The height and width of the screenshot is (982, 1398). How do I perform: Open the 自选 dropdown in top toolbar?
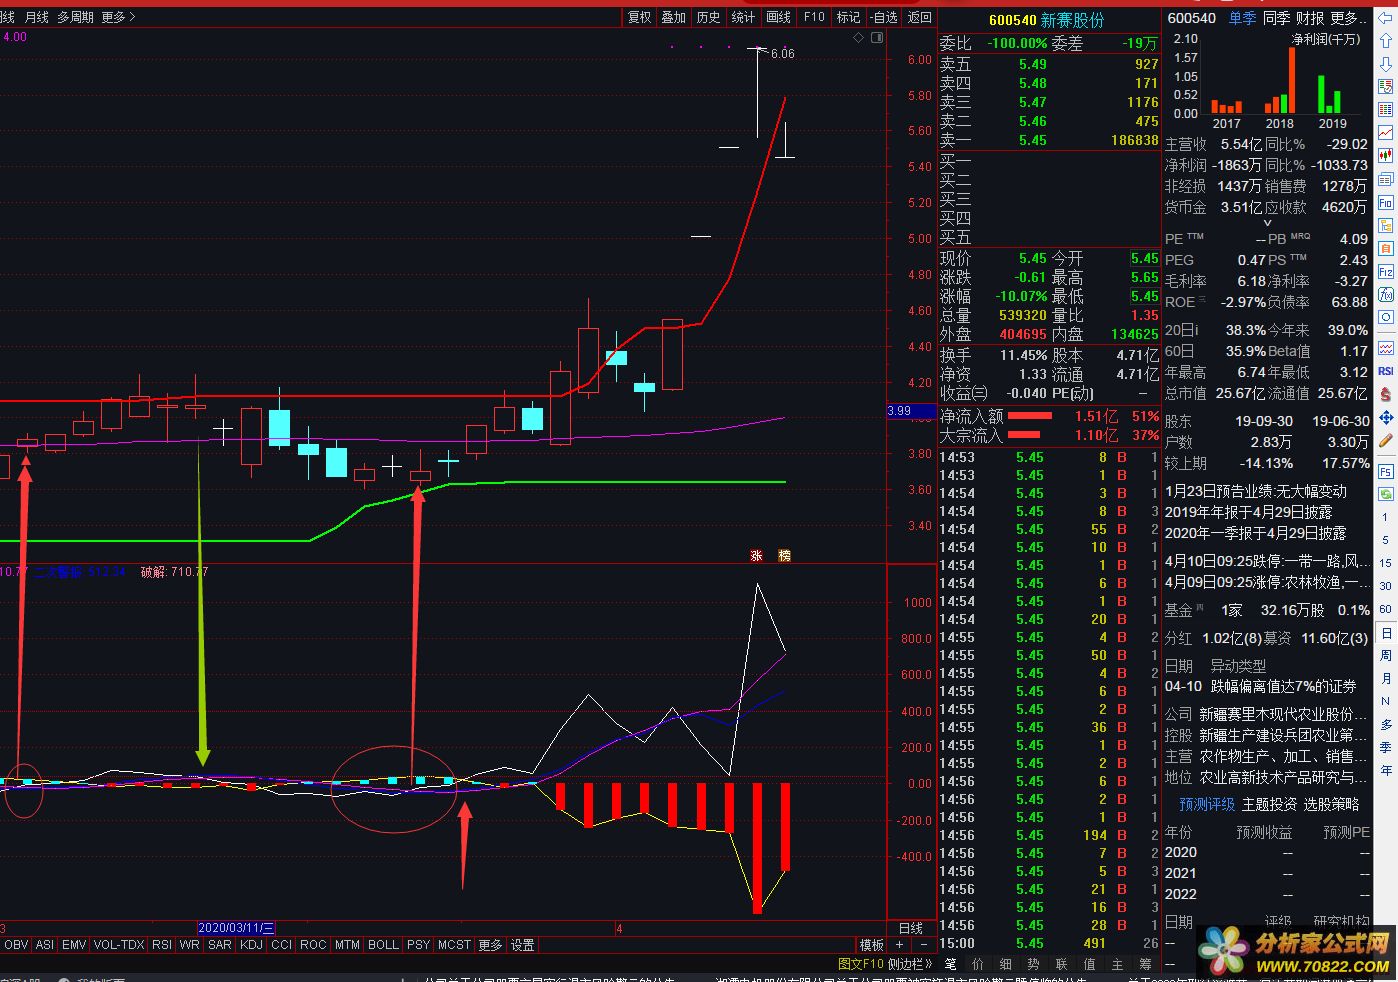[884, 17]
